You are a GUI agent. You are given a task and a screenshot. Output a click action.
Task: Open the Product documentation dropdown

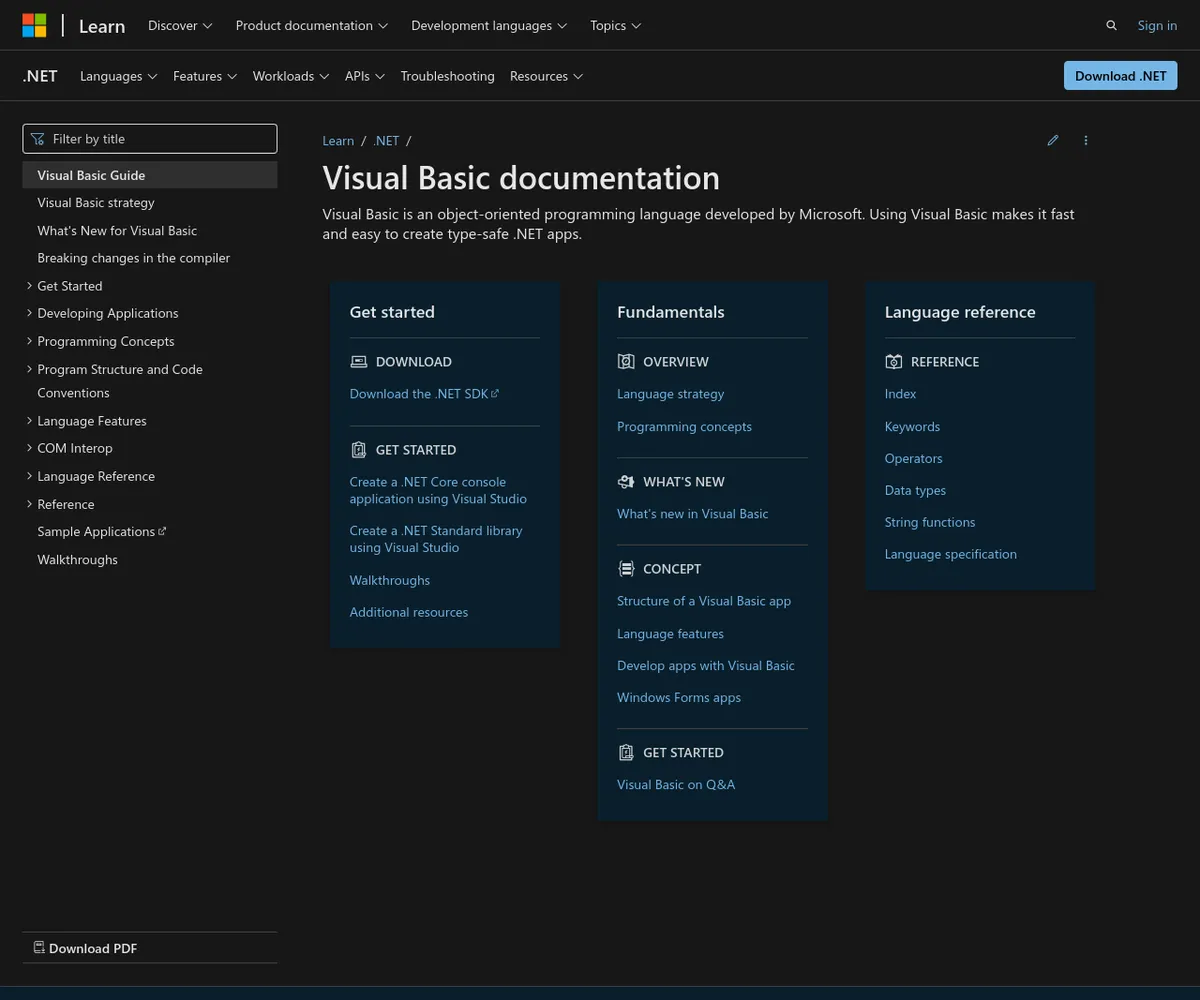(x=311, y=26)
